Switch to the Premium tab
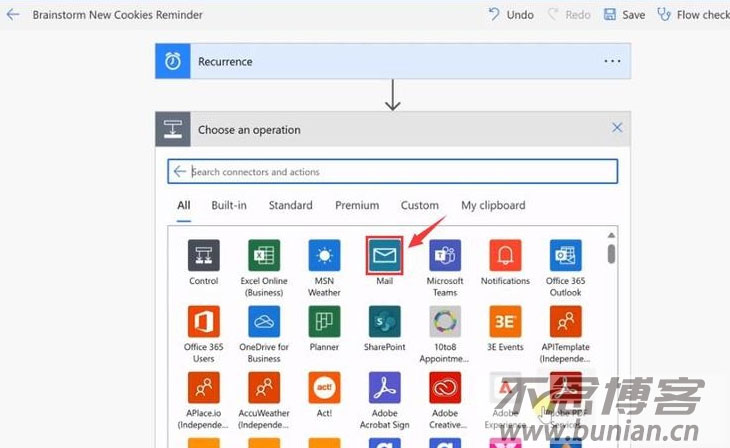The height and width of the screenshot is (448, 730). point(357,205)
